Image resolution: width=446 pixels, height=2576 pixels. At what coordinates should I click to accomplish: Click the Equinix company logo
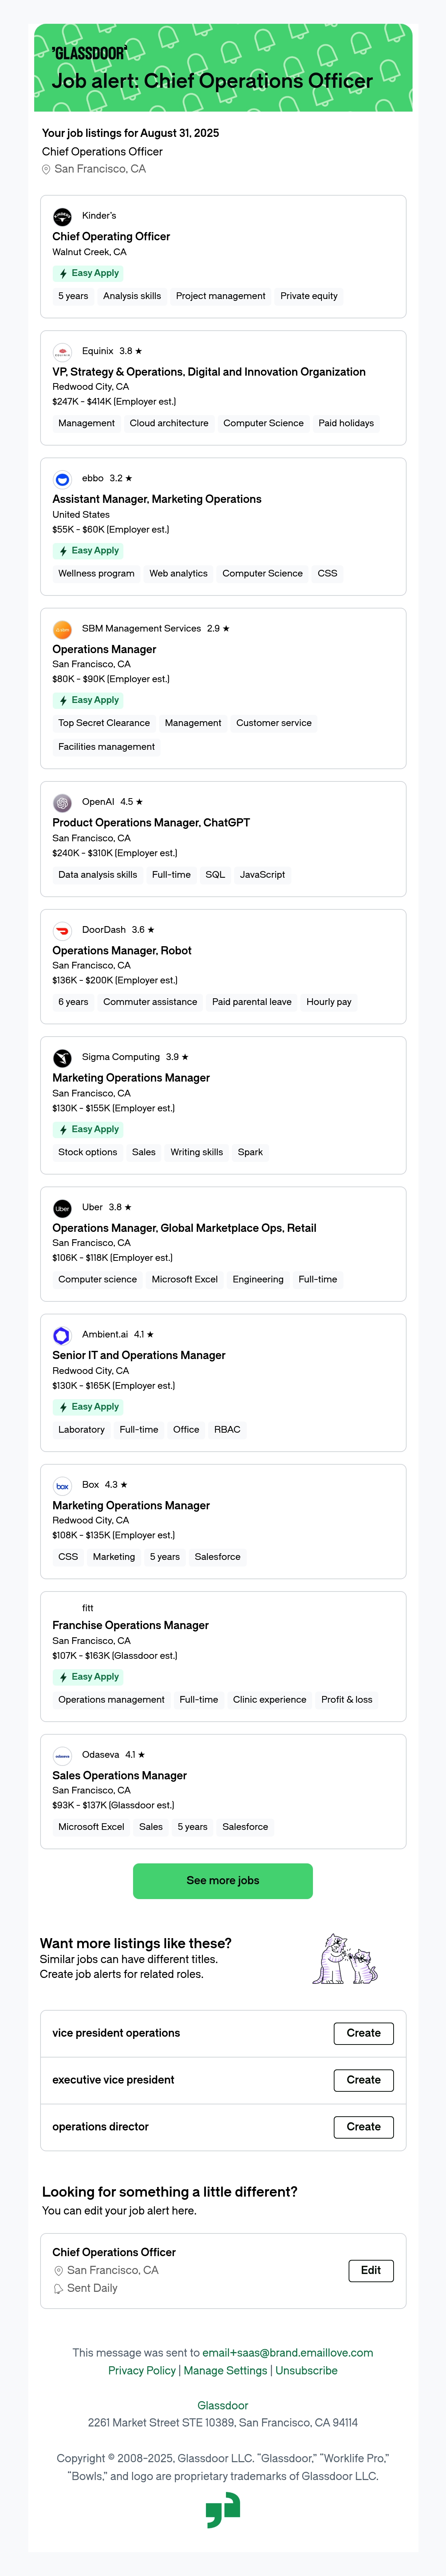click(62, 351)
